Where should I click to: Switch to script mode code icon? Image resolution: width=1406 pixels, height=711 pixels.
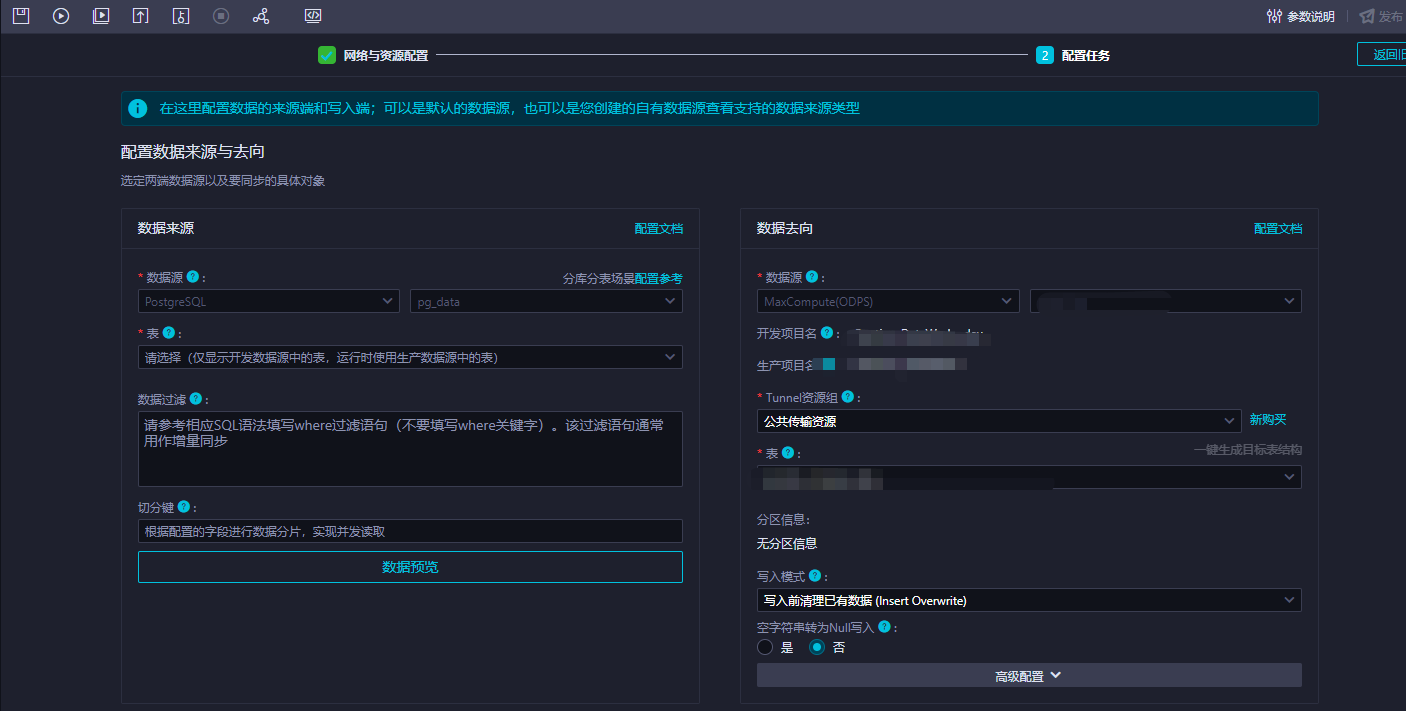[313, 16]
